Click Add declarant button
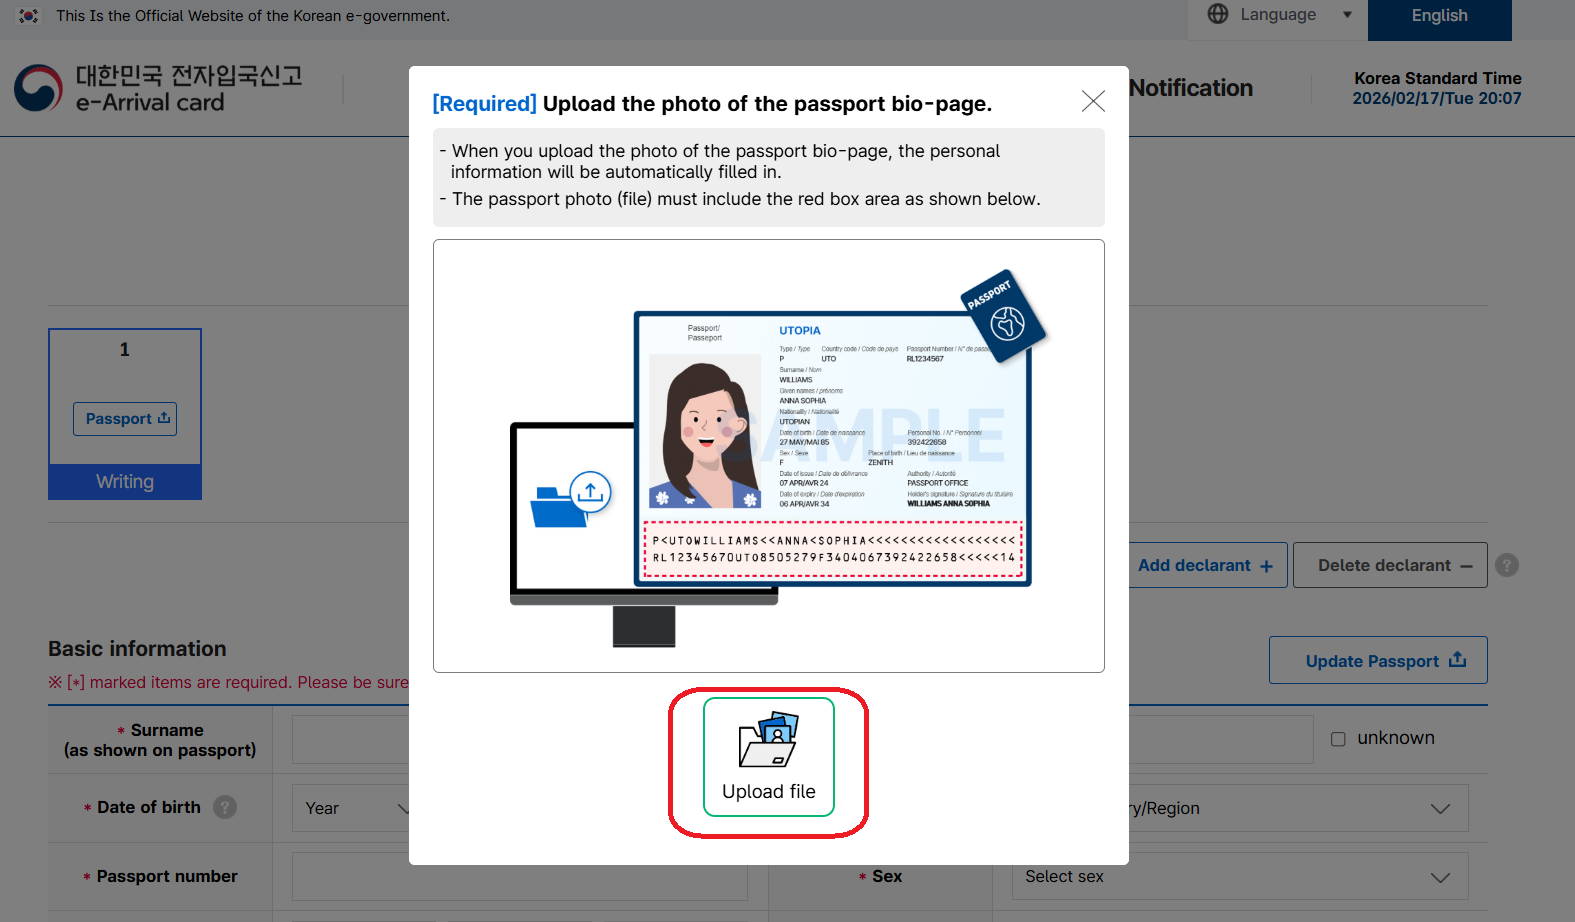 (x=1208, y=565)
